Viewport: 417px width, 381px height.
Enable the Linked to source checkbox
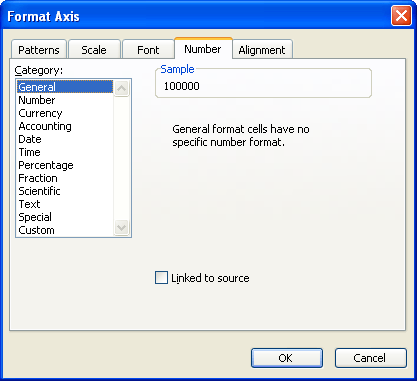(x=161, y=278)
